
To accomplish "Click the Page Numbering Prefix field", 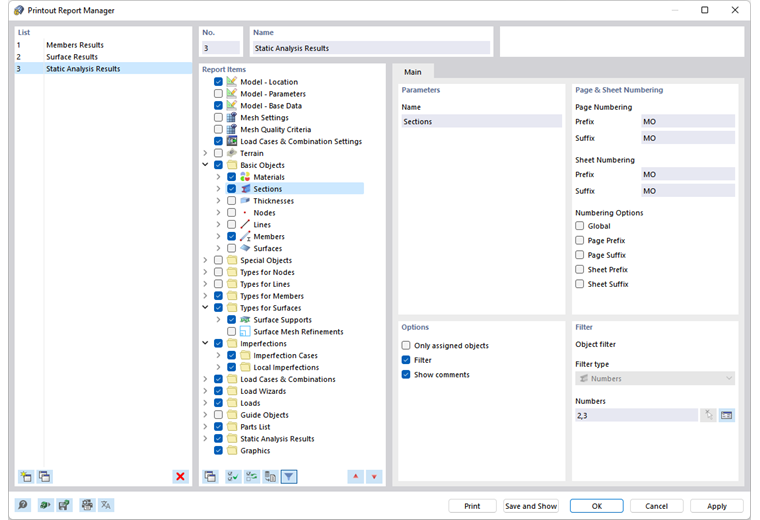I will (687, 122).
